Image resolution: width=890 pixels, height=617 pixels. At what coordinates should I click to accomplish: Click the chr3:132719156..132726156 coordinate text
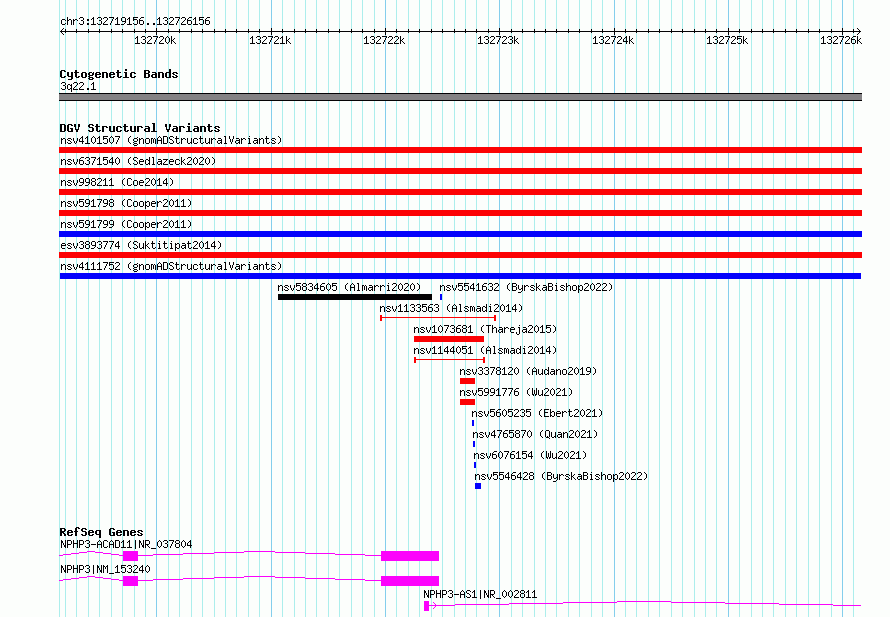pyautogui.click(x=135, y=21)
